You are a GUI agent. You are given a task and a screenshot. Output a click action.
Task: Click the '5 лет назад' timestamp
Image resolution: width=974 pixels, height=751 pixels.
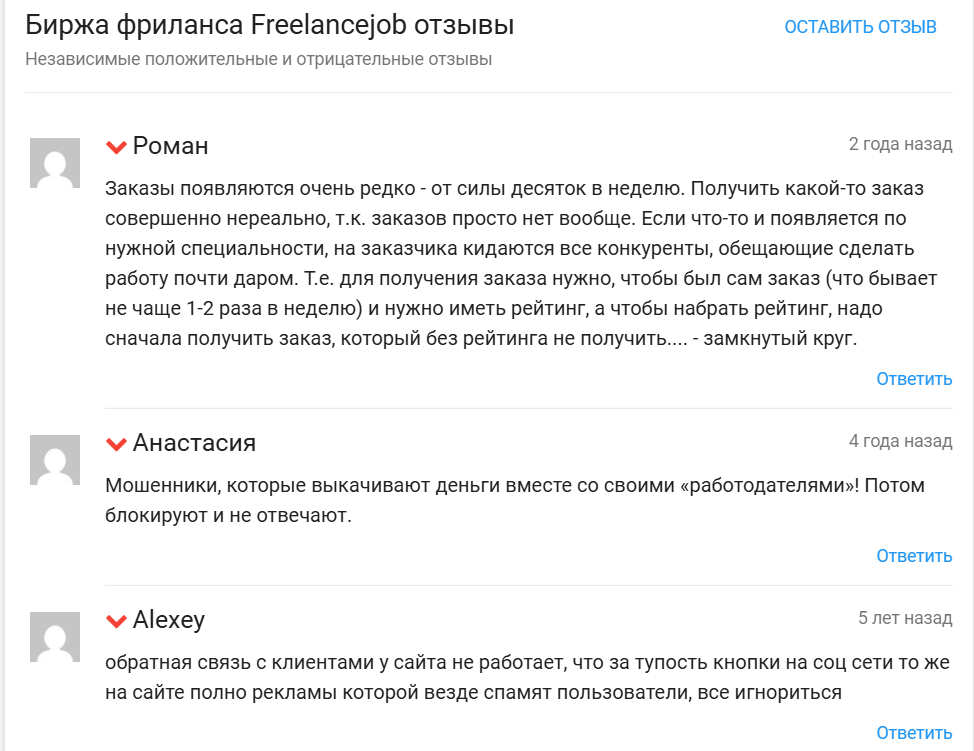tap(904, 618)
